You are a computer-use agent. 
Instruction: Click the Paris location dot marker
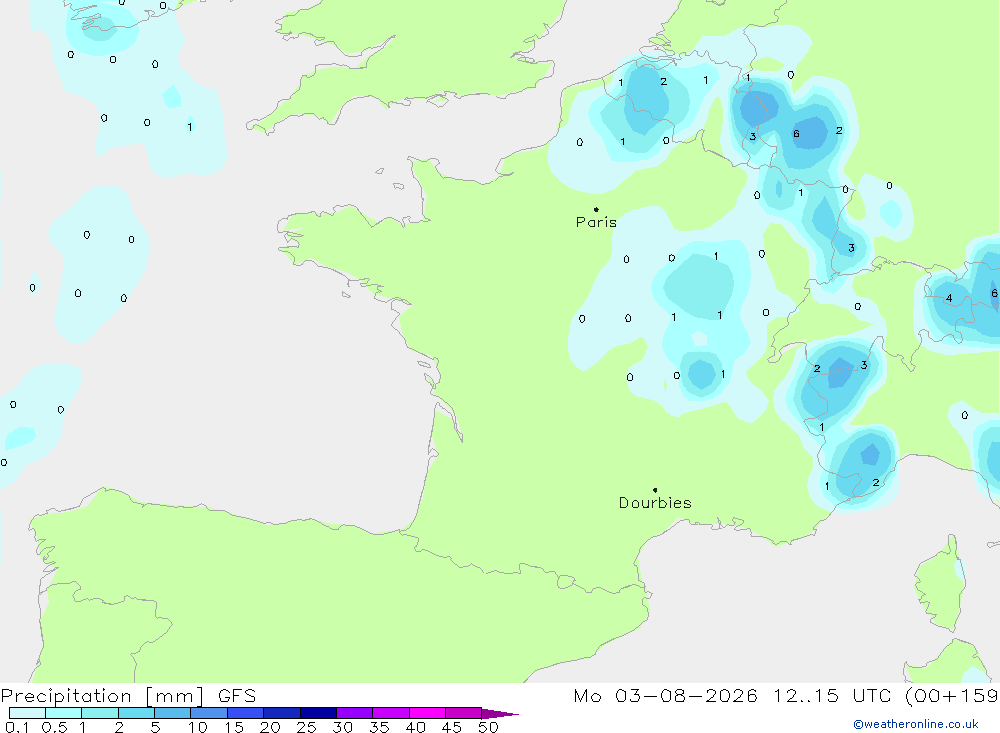596,209
